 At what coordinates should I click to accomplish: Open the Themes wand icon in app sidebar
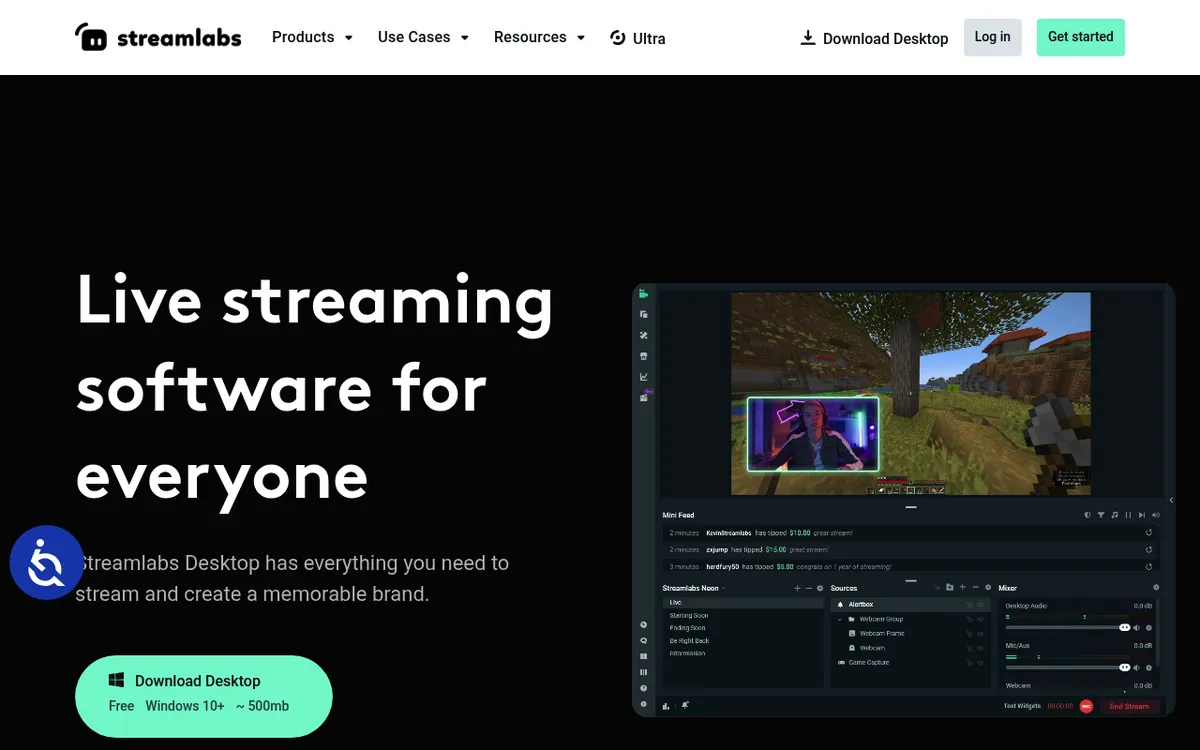pyautogui.click(x=644, y=335)
